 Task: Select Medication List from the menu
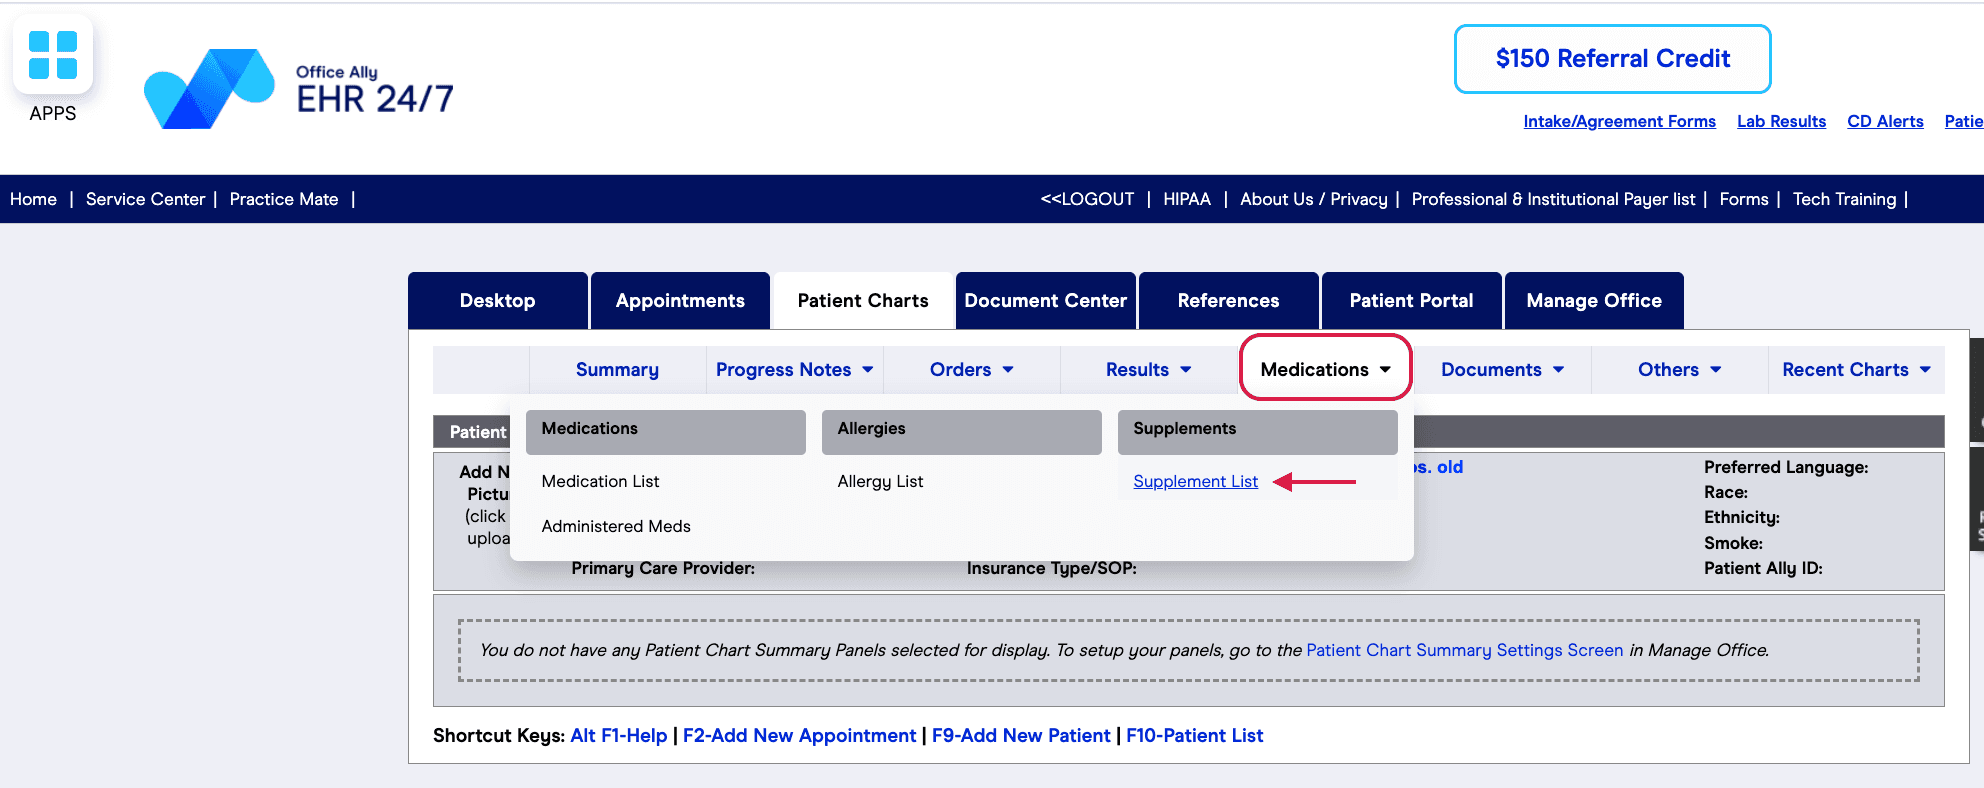(600, 482)
